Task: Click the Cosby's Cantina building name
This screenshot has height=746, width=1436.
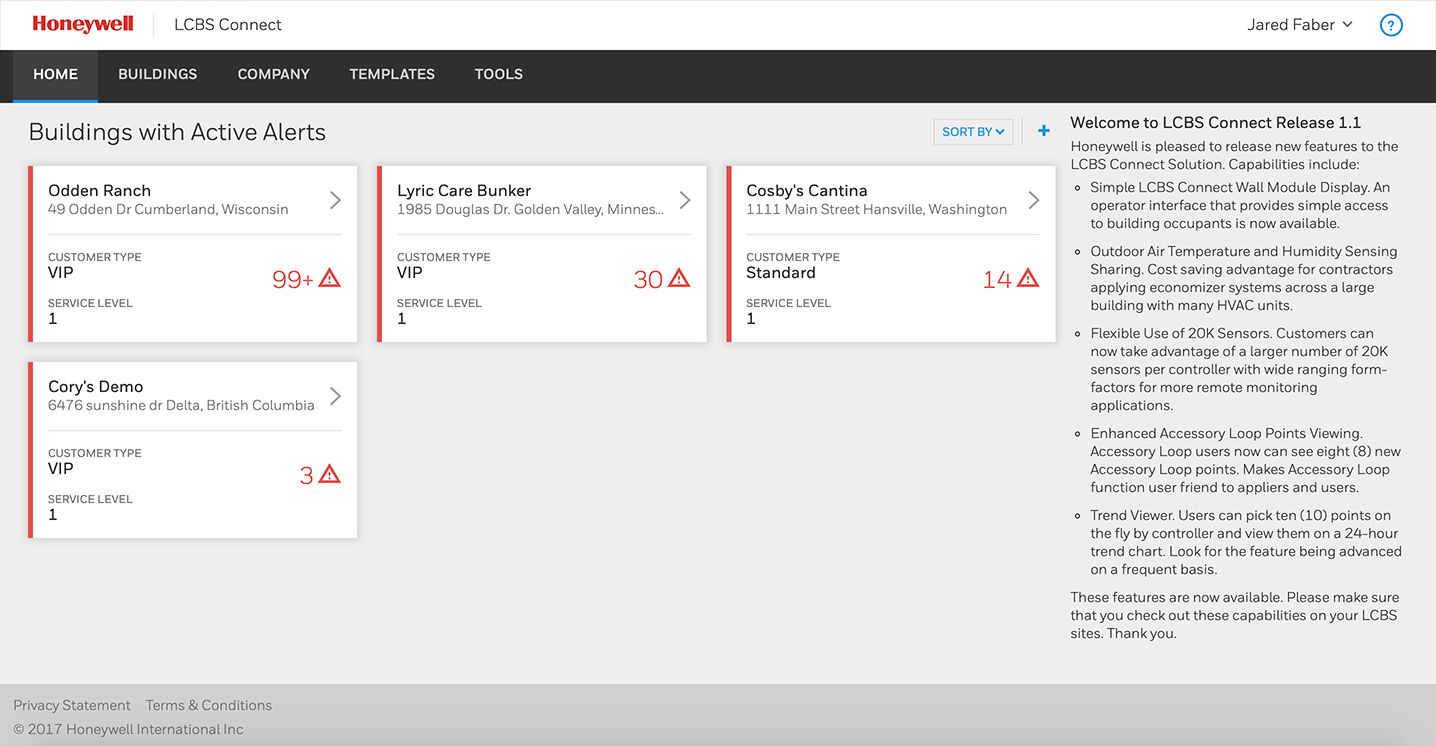Action: pos(807,190)
